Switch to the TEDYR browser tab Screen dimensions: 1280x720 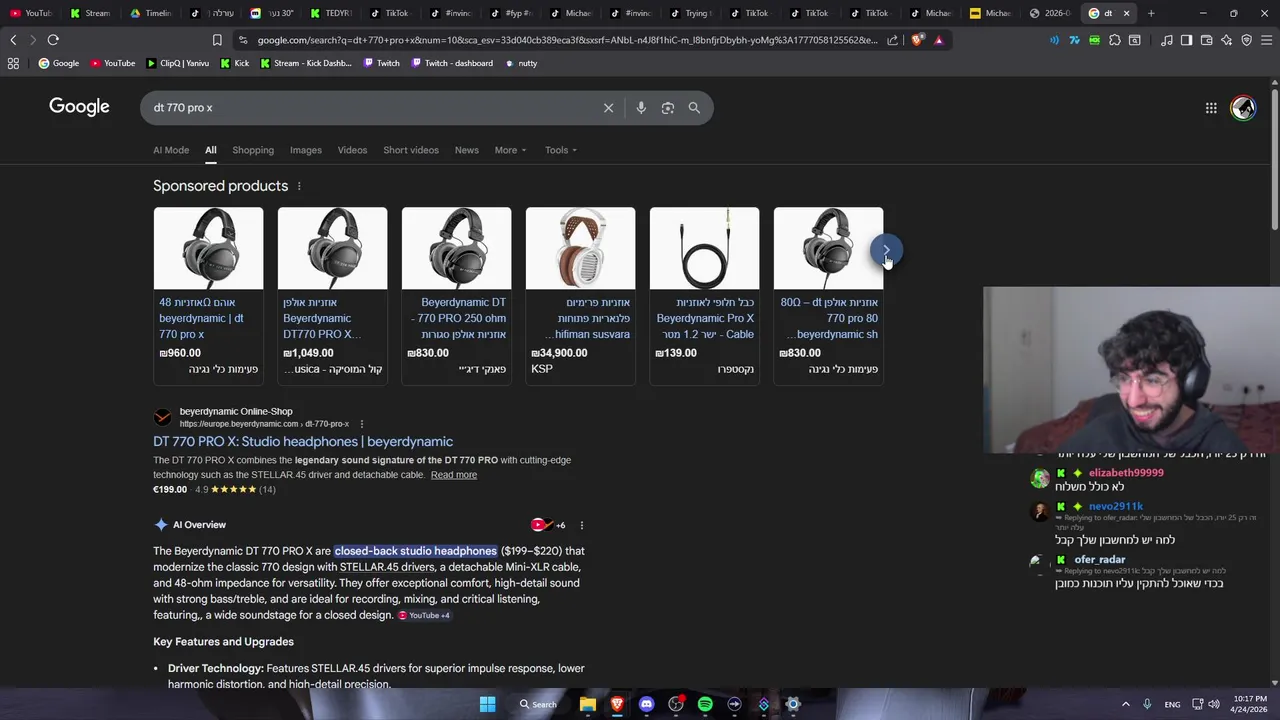331,13
